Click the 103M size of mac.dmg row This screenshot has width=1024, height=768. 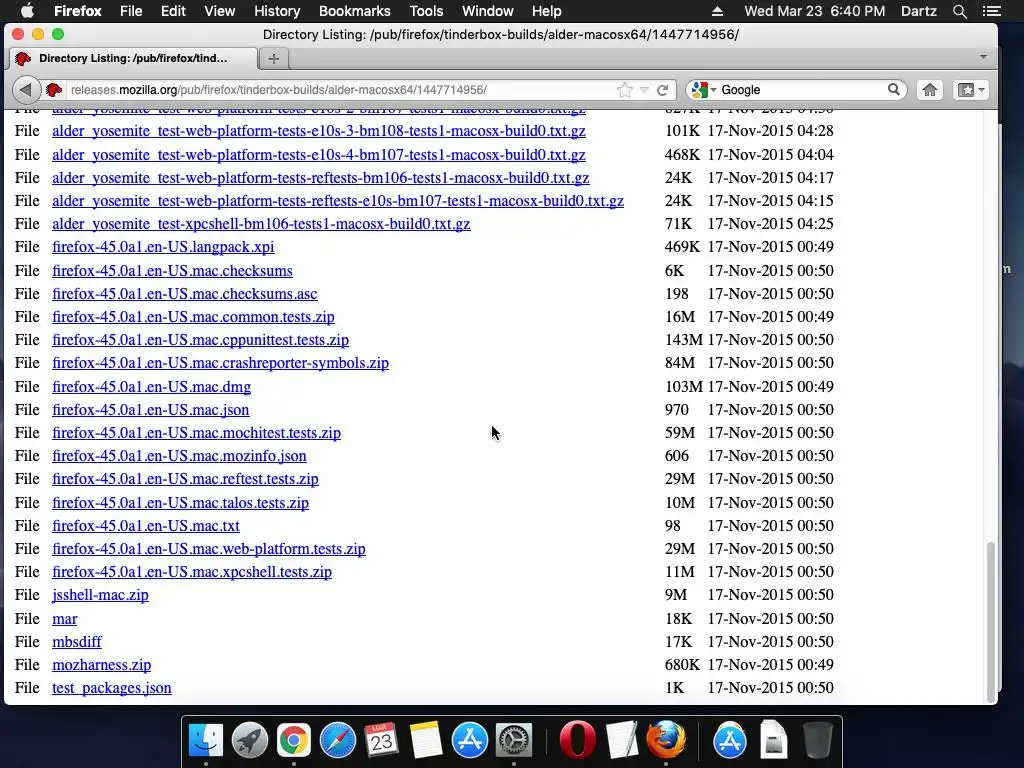pos(683,387)
